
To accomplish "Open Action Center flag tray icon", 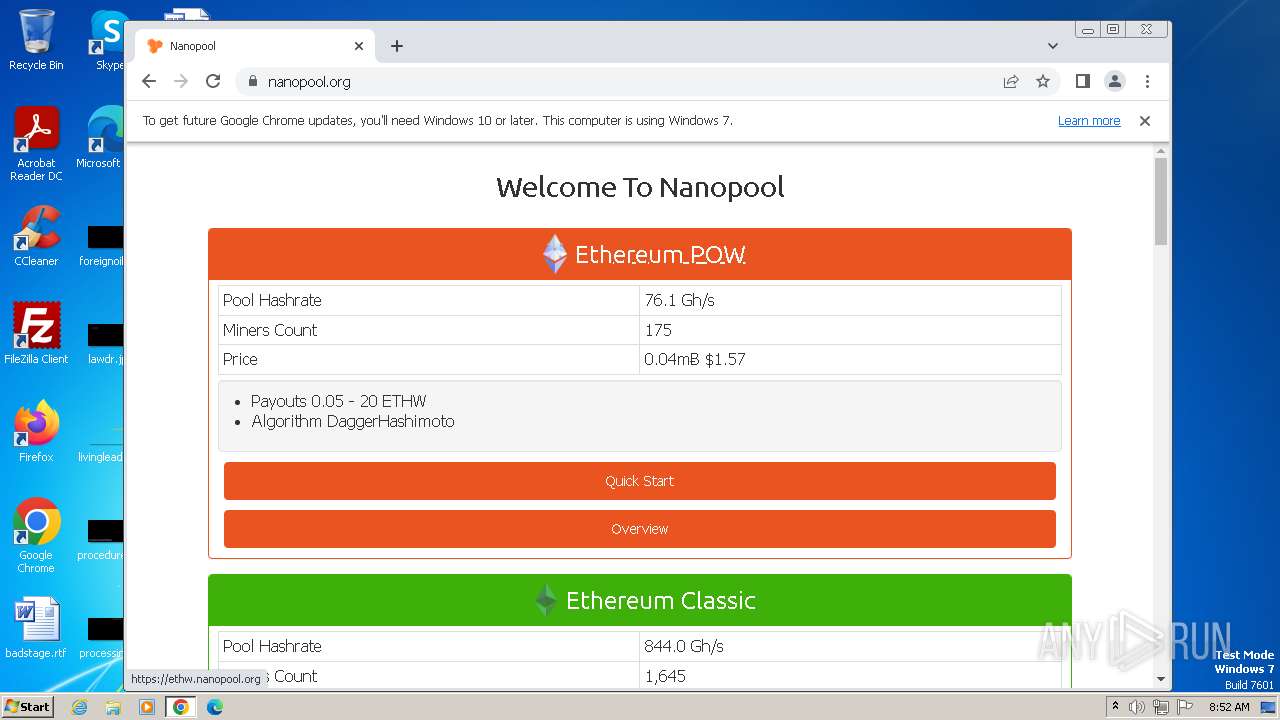I will (1184, 707).
